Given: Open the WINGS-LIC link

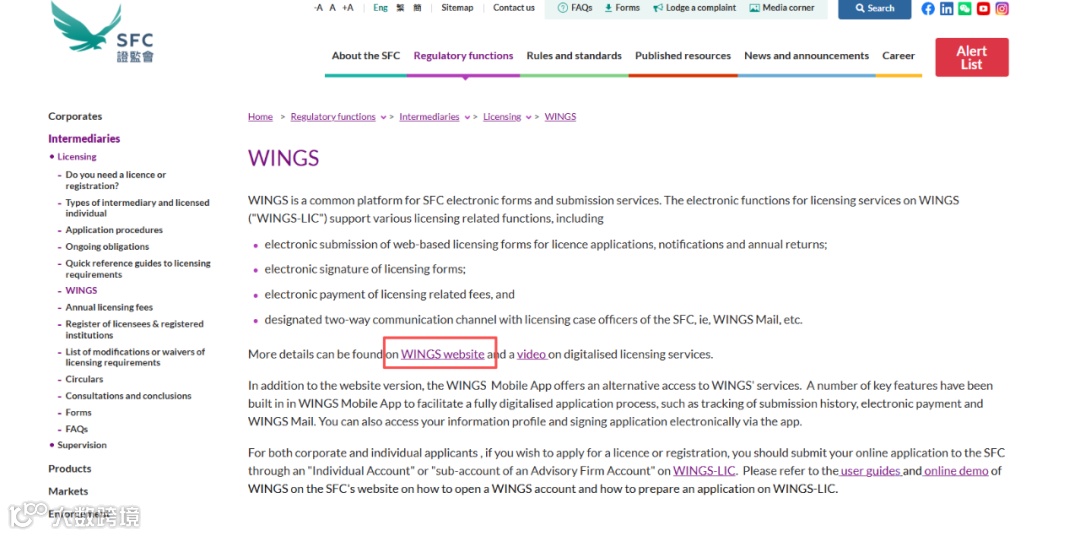Looking at the screenshot, I should [x=705, y=471].
